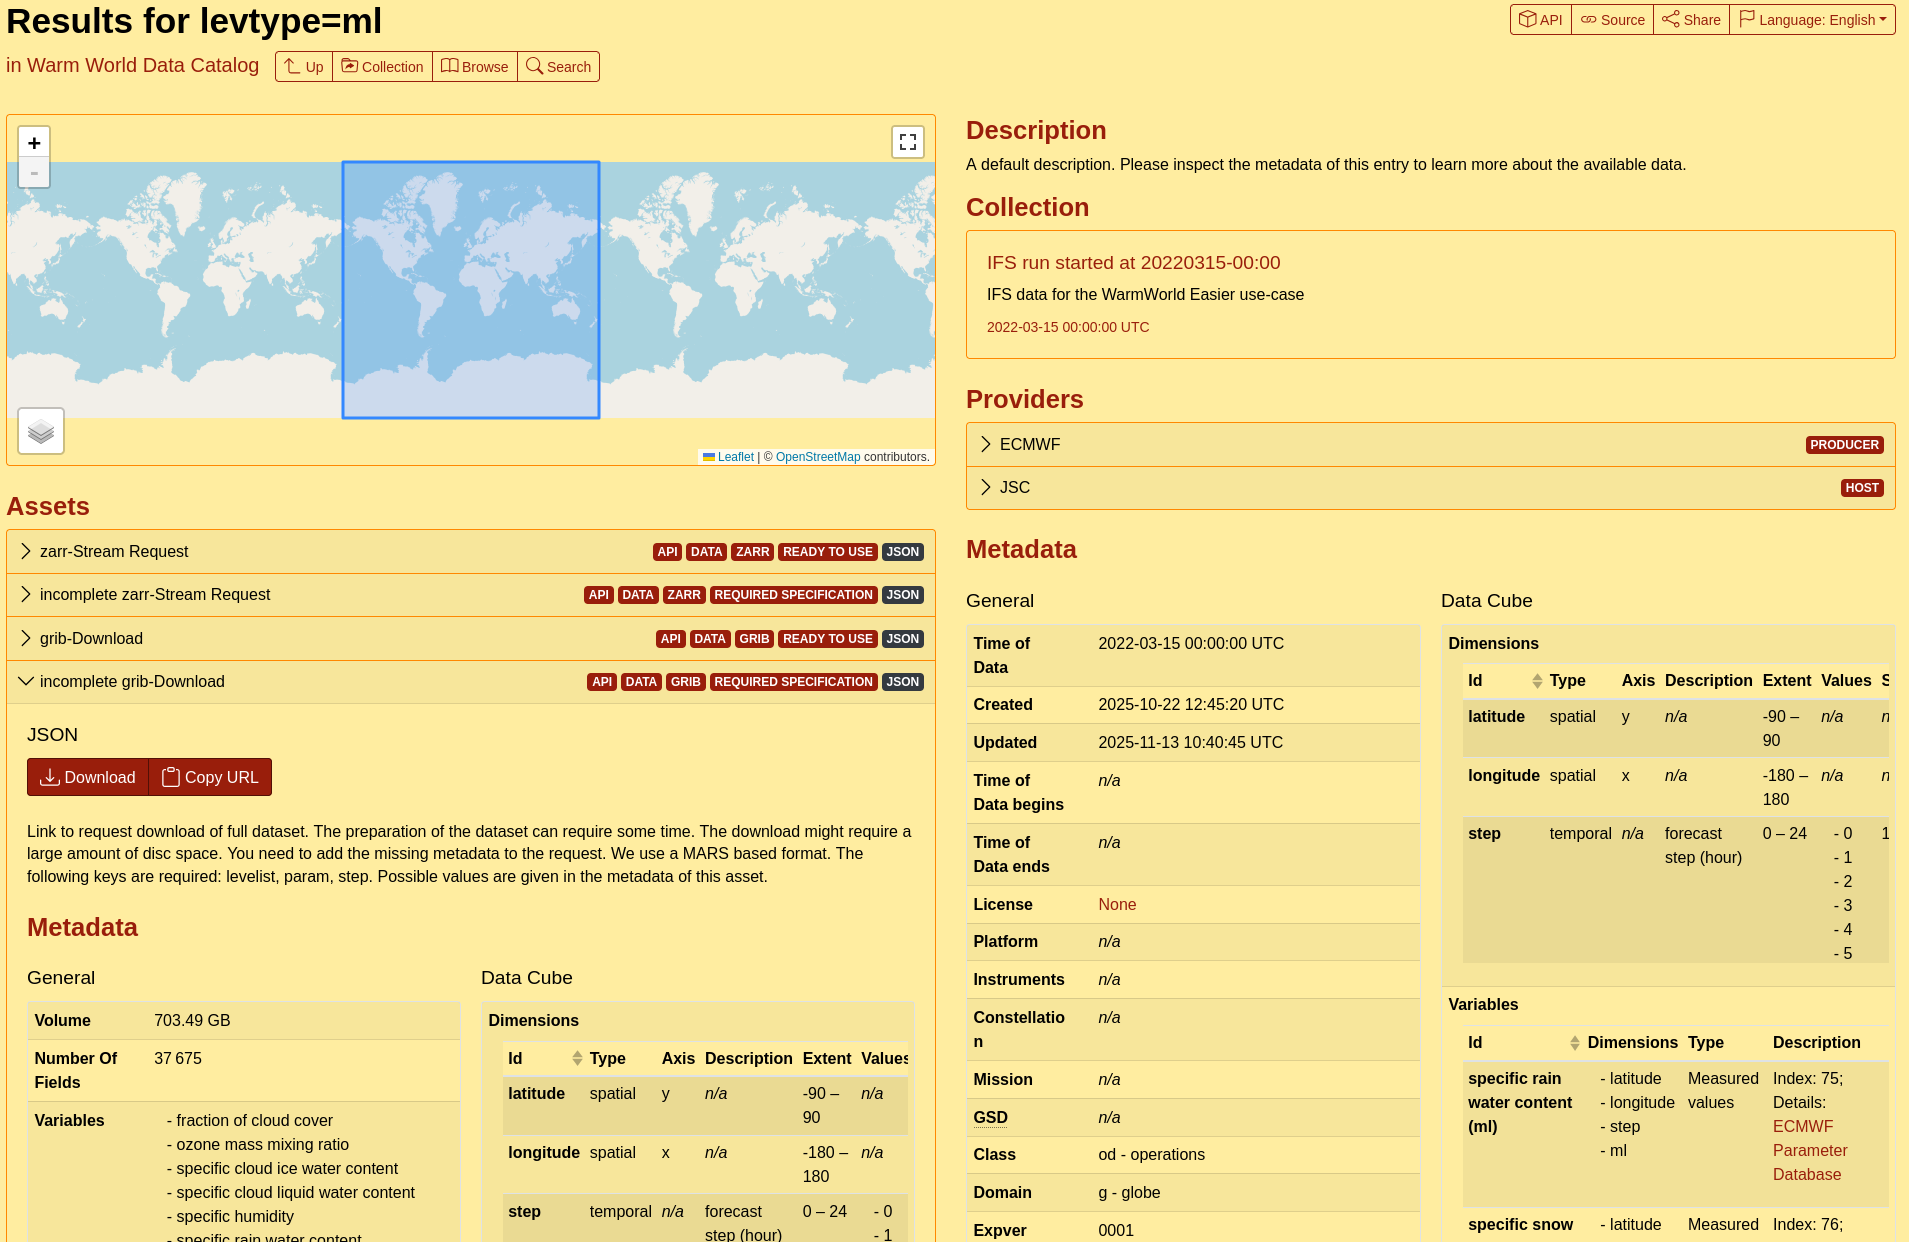Expand incomplete zarr-Stream Request asset
The width and height of the screenshot is (1909, 1242).
point(471,595)
